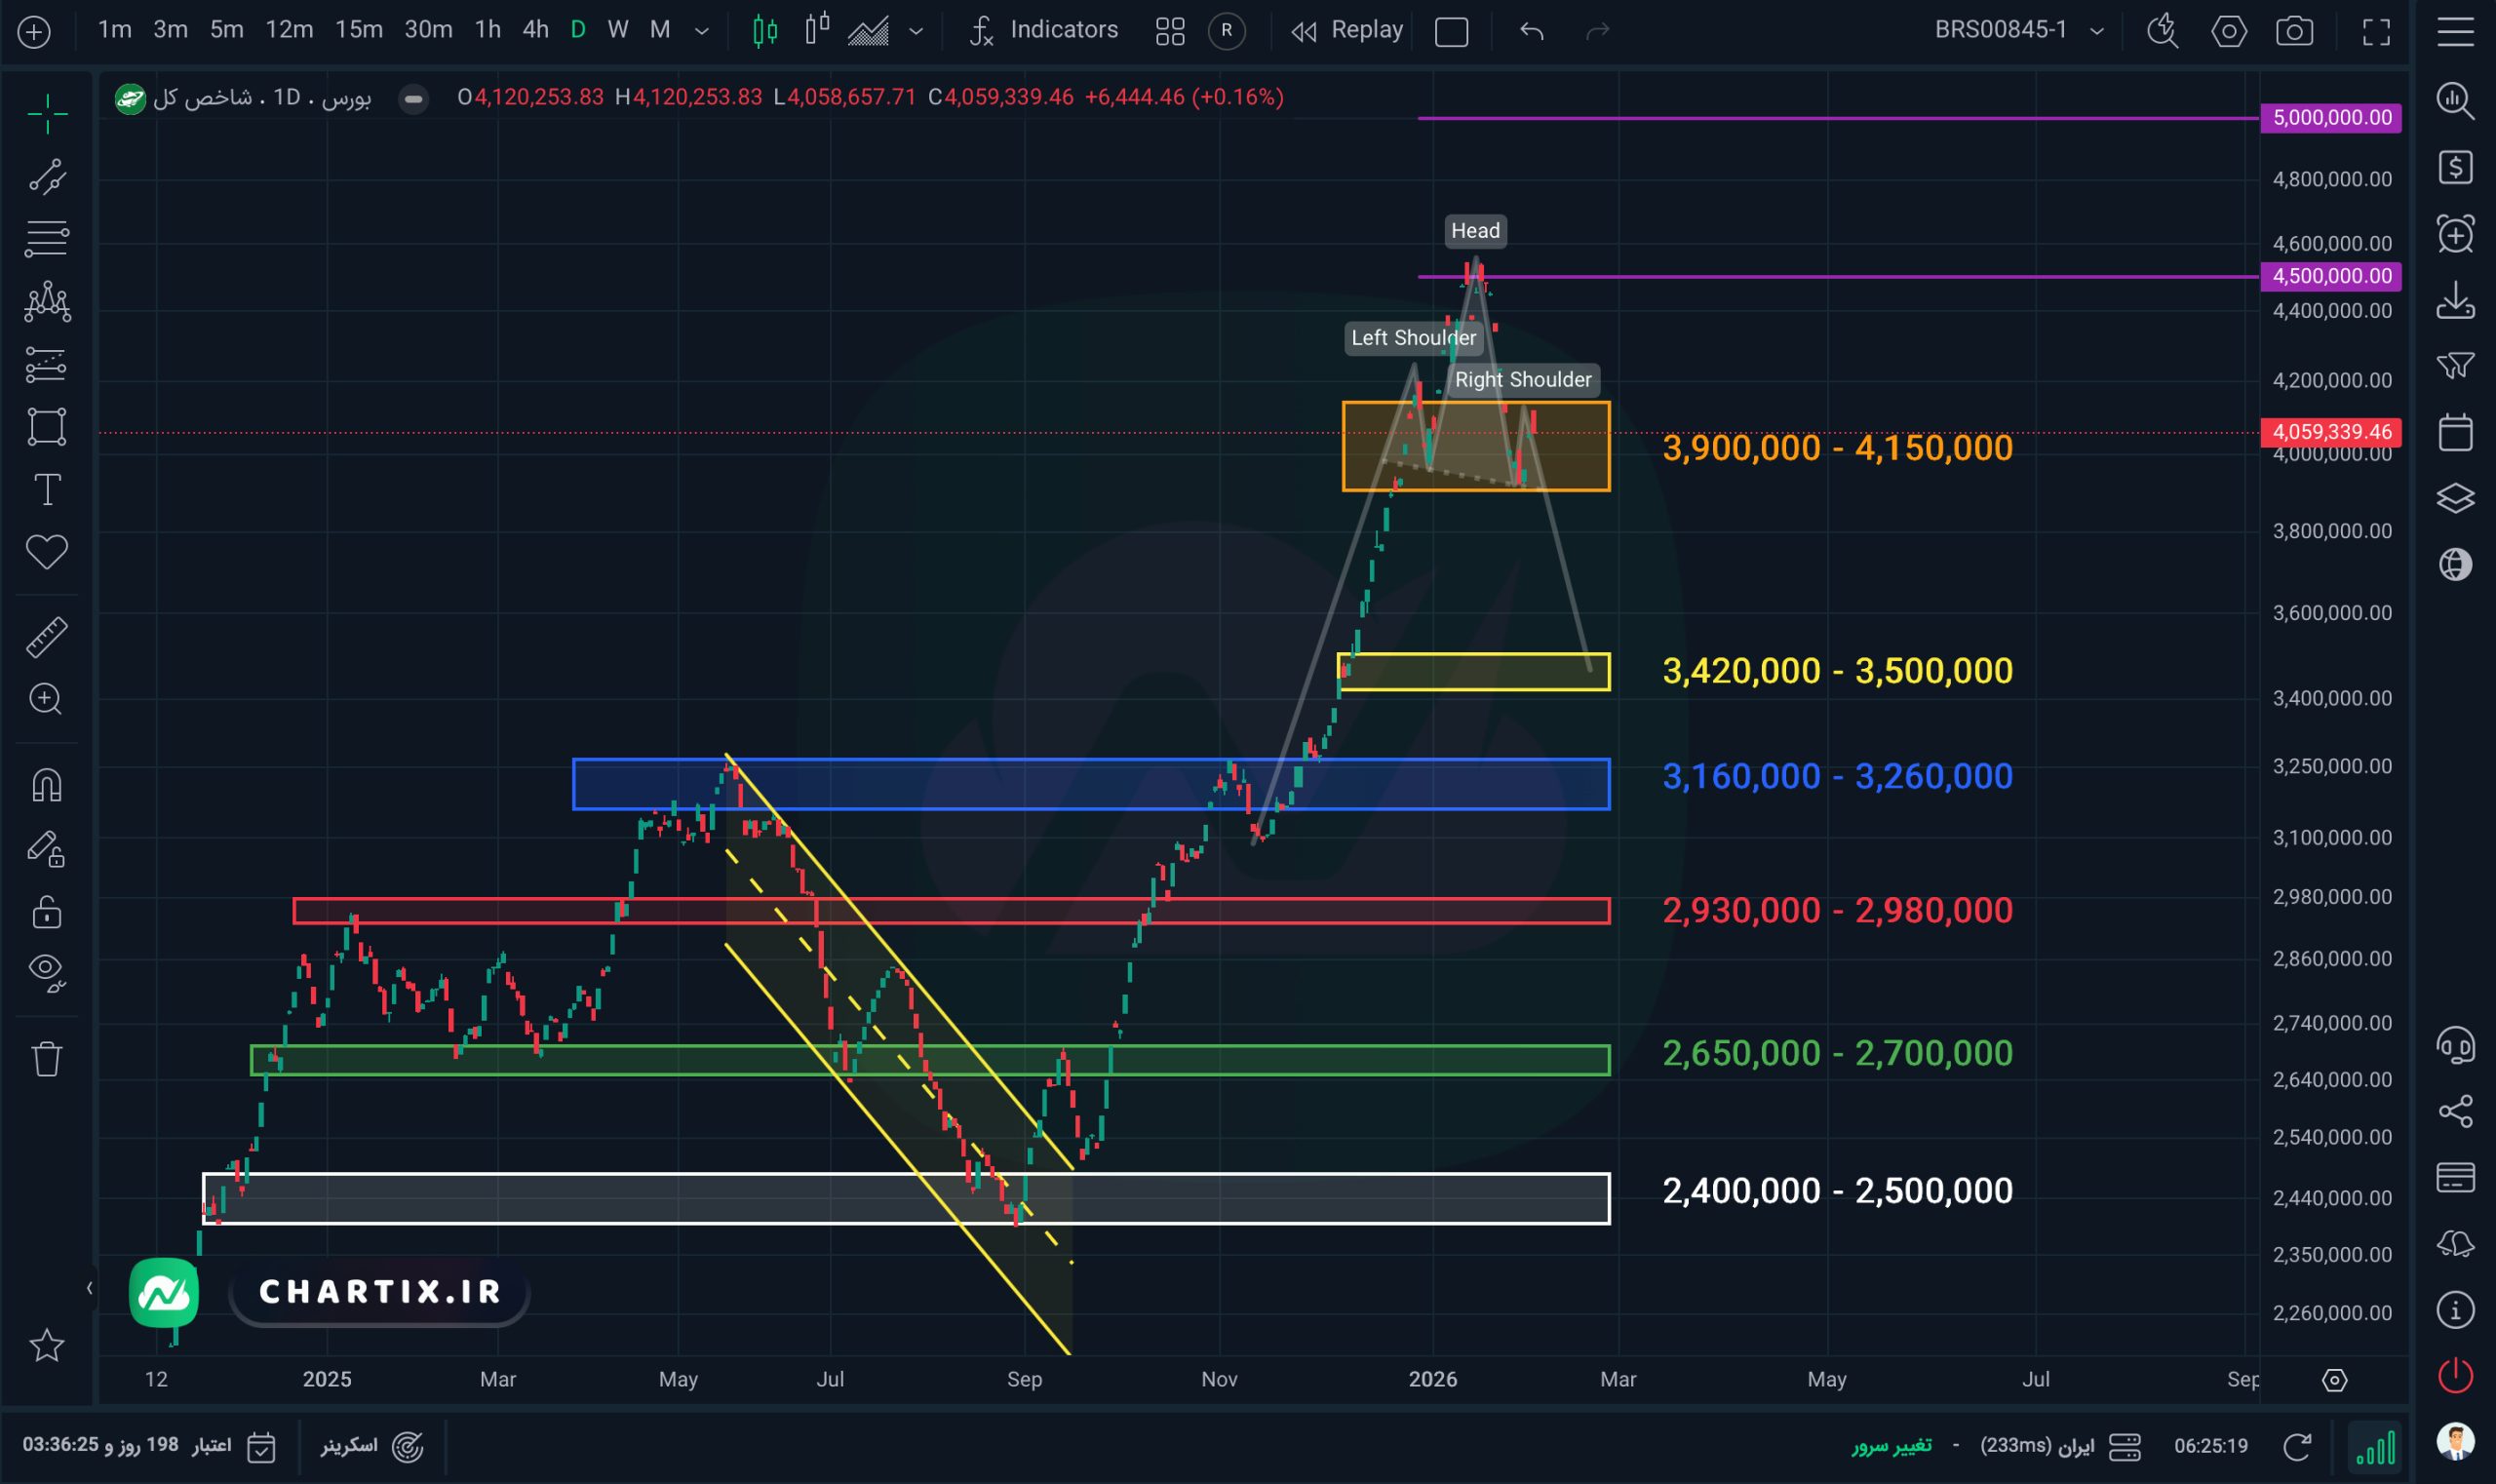Pick the ruler measure tool
The height and width of the screenshot is (1484, 2496).
click(x=46, y=636)
